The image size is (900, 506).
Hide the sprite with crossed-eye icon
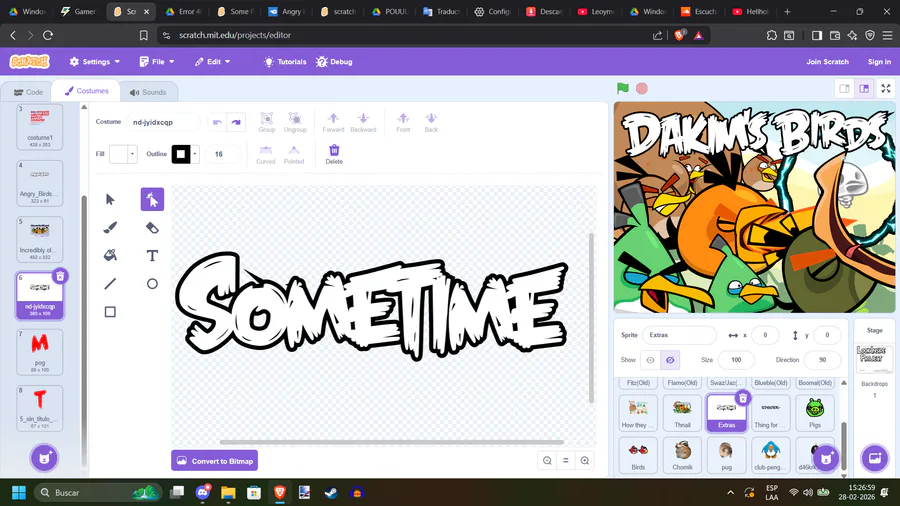coord(670,360)
